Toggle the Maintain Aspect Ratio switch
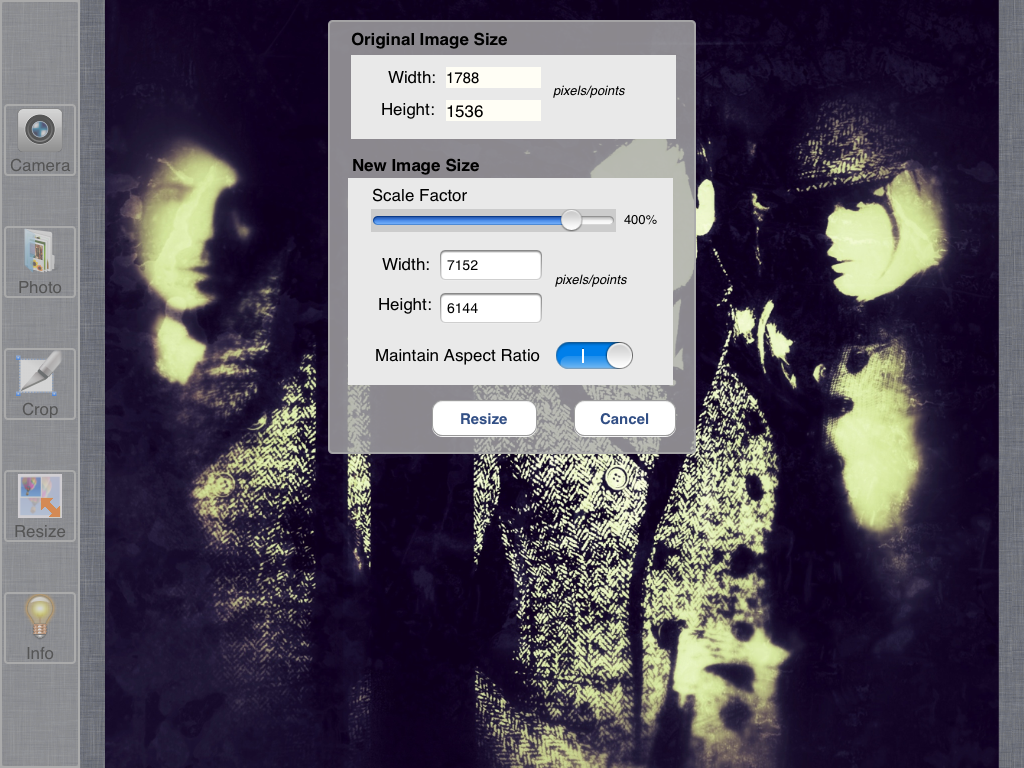Image resolution: width=1024 pixels, height=768 pixels. [594, 355]
